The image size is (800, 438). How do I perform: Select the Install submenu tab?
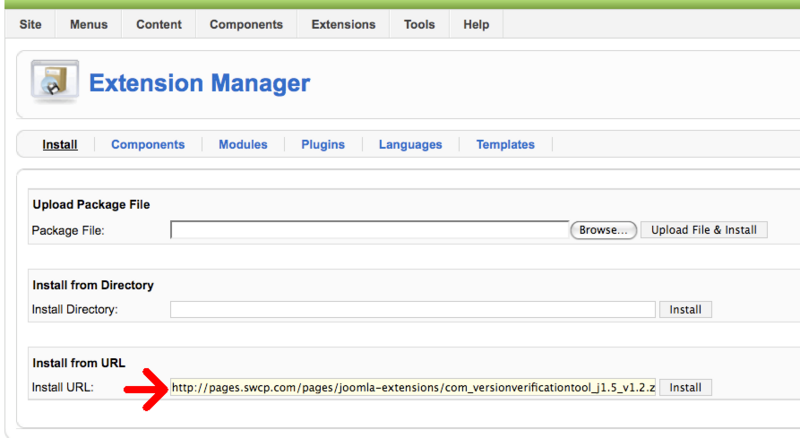pos(60,144)
